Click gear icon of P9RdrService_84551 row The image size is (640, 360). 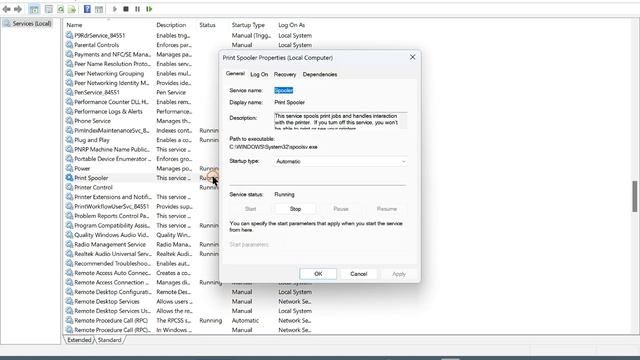pos(69,36)
